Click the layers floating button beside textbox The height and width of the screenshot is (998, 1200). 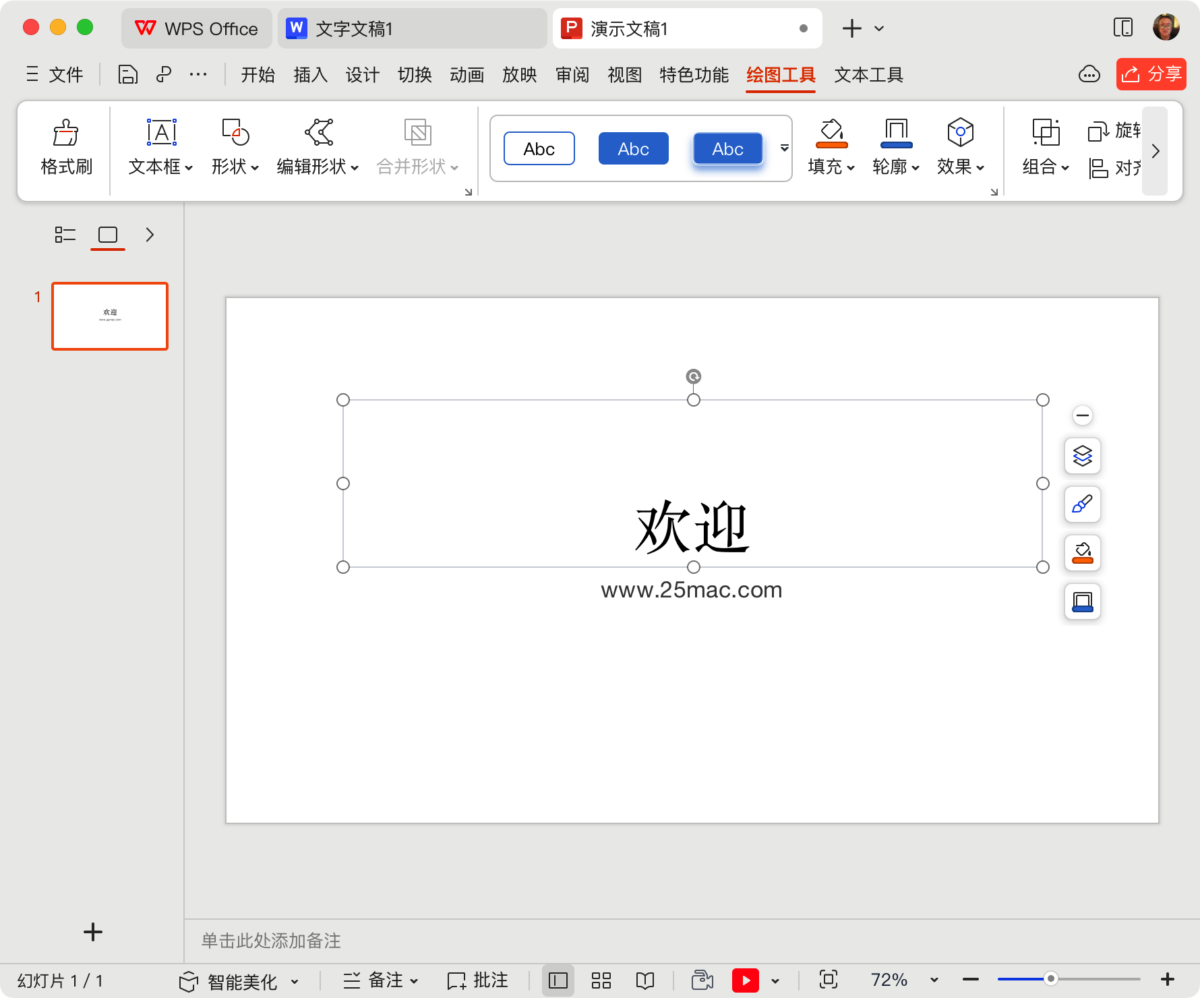pos(1082,456)
